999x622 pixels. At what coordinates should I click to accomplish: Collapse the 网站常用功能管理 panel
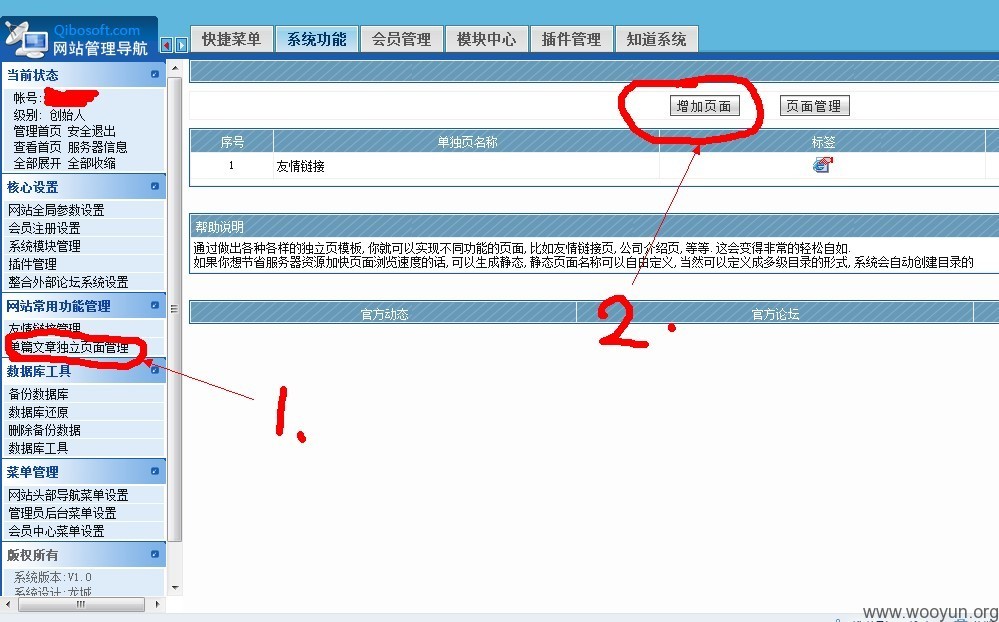point(155,305)
